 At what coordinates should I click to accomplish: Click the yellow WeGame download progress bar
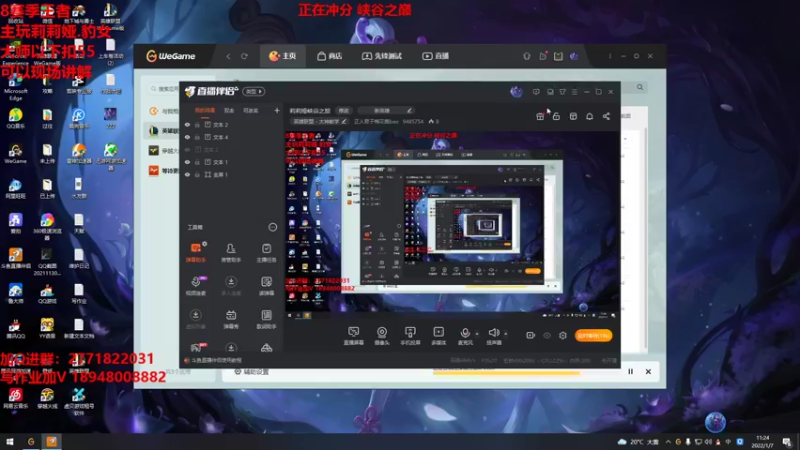[x=506, y=373]
